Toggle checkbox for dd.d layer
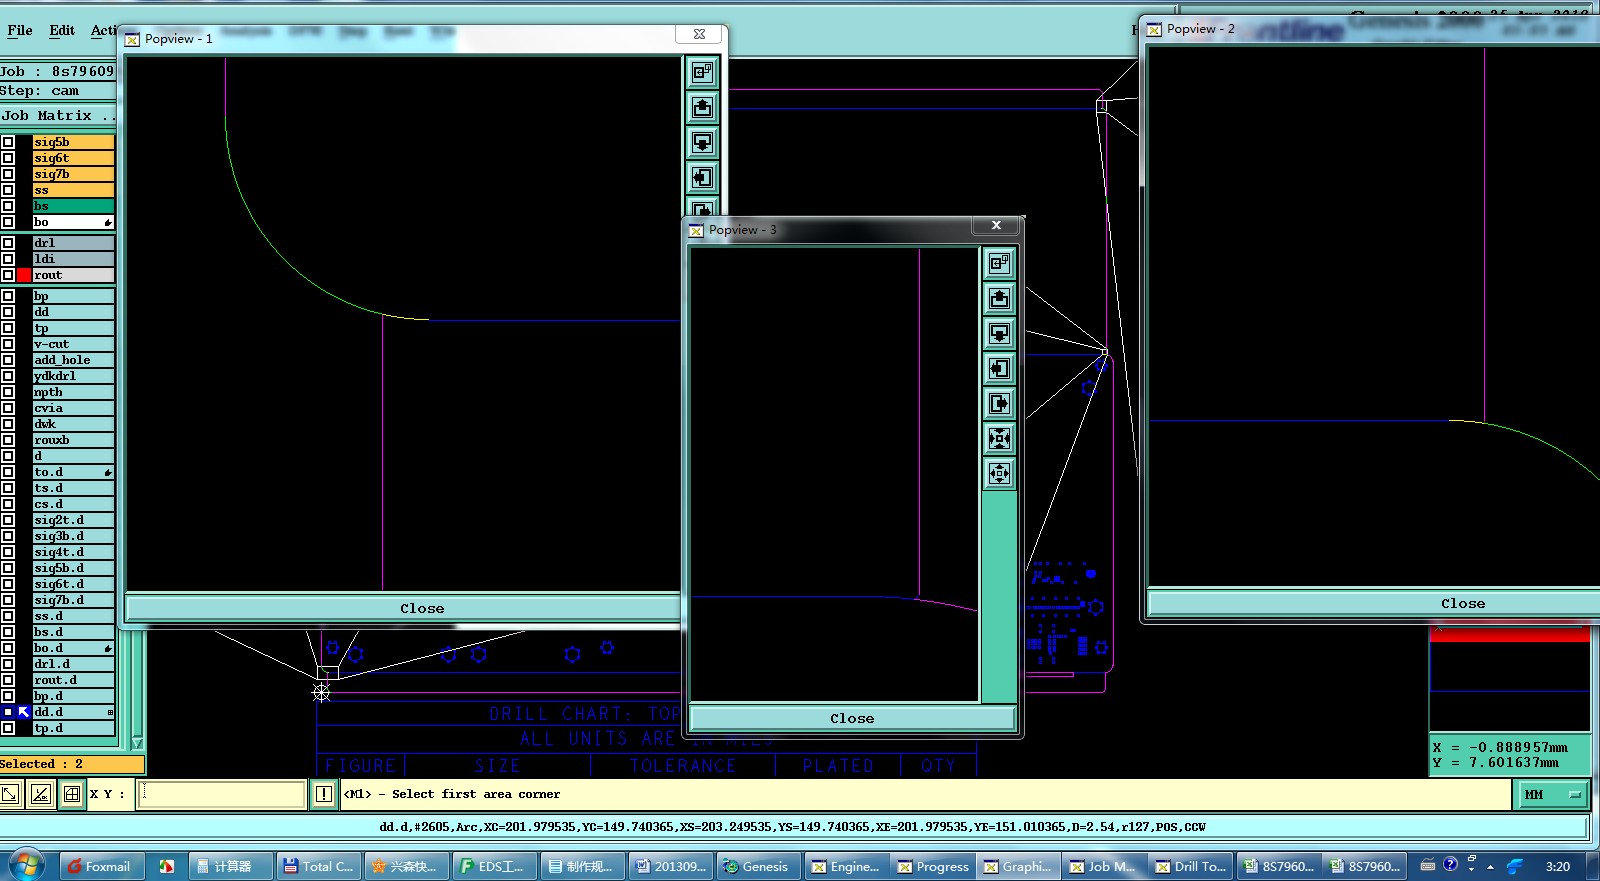Image resolution: width=1600 pixels, height=881 pixels. coord(8,712)
